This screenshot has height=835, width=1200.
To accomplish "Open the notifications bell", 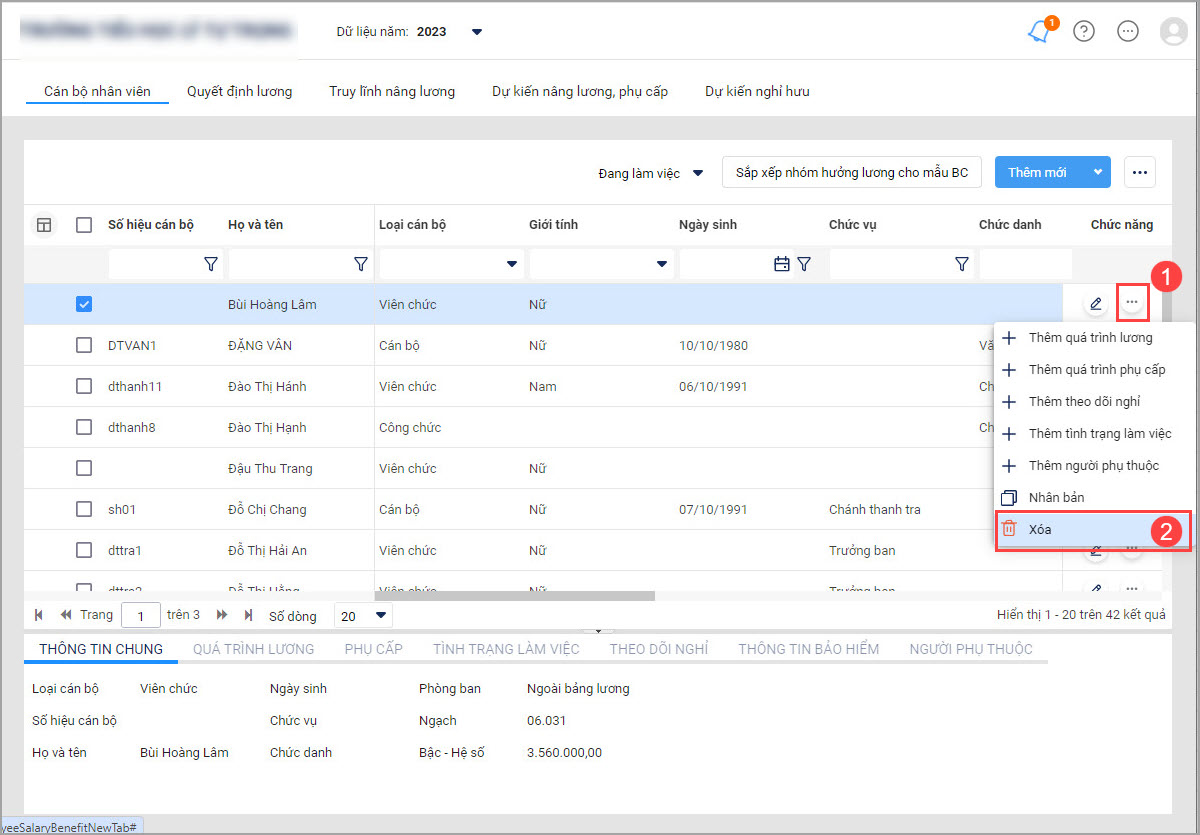I will pyautogui.click(x=1040, y=31).
